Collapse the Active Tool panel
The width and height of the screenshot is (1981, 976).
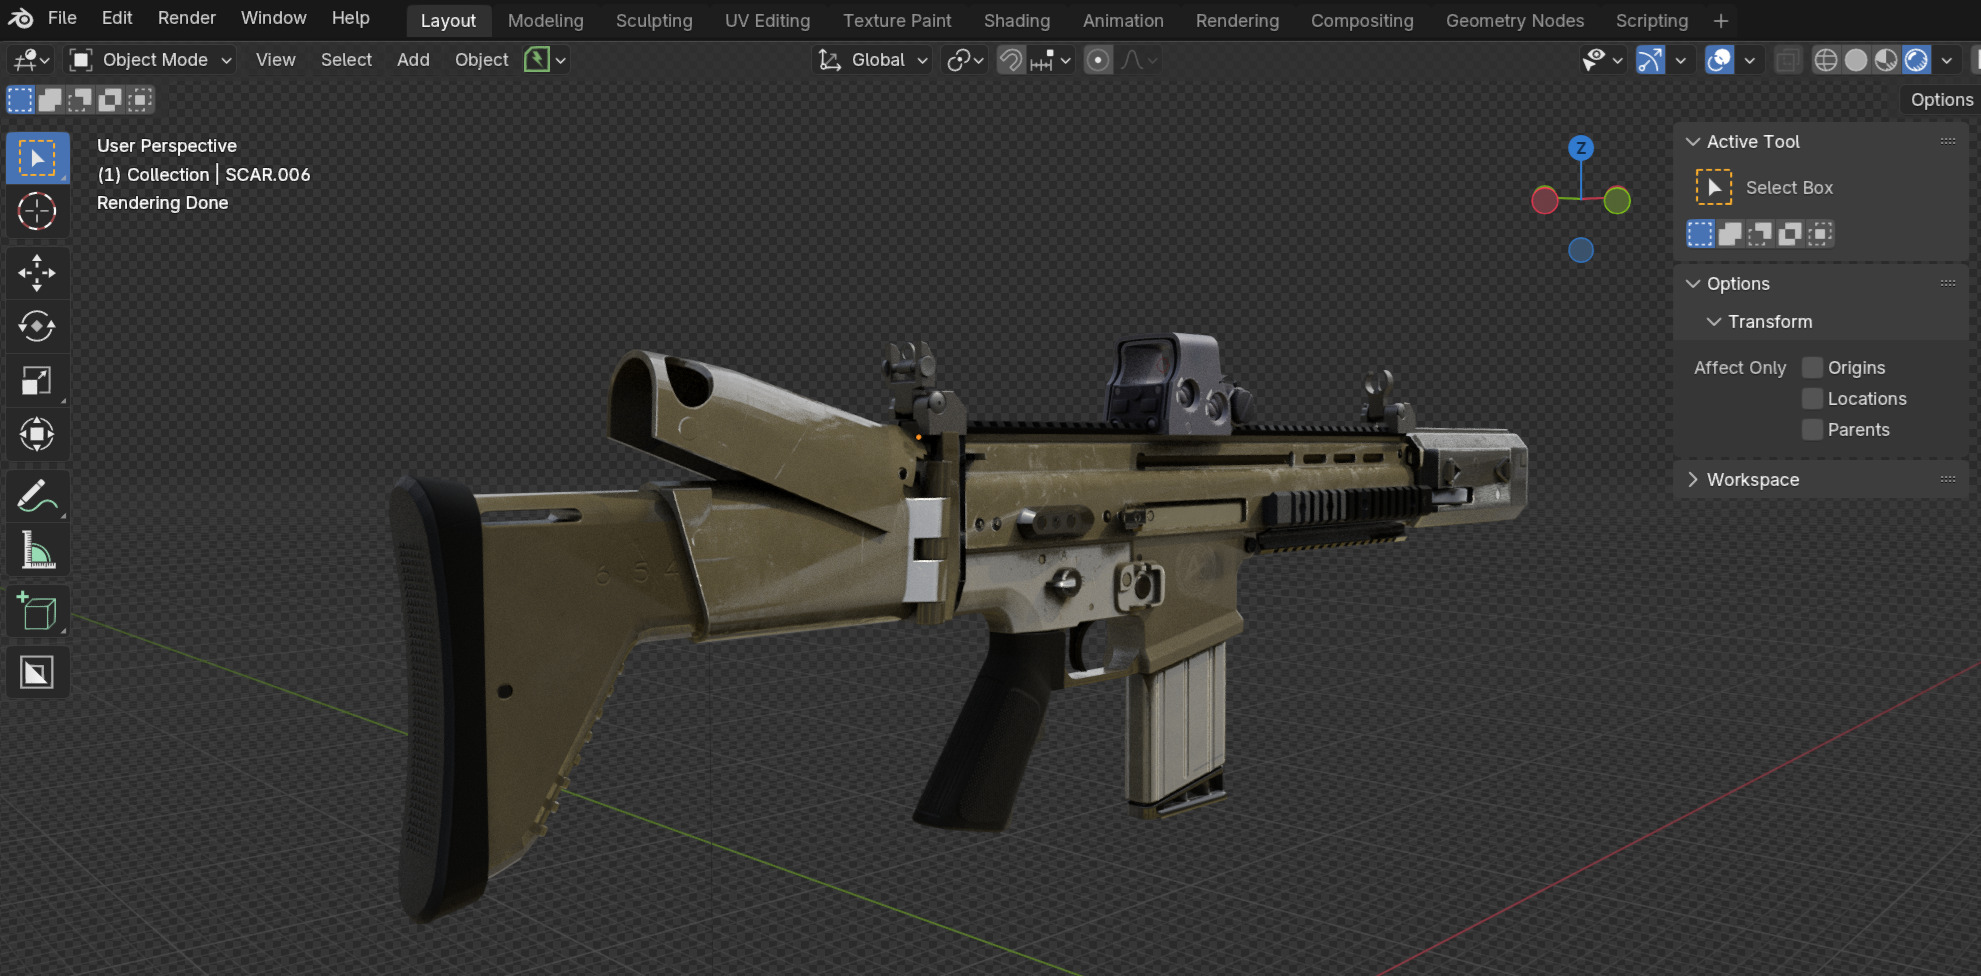[x=1693, y=142]
